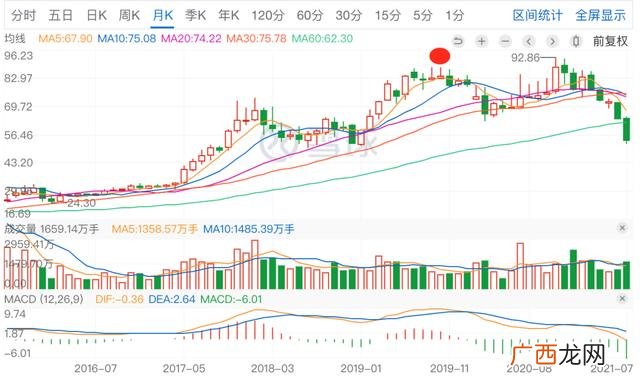Click the MA5:67.90 legend value
This screenshot has width=640, height=383.
coord(65,39)
